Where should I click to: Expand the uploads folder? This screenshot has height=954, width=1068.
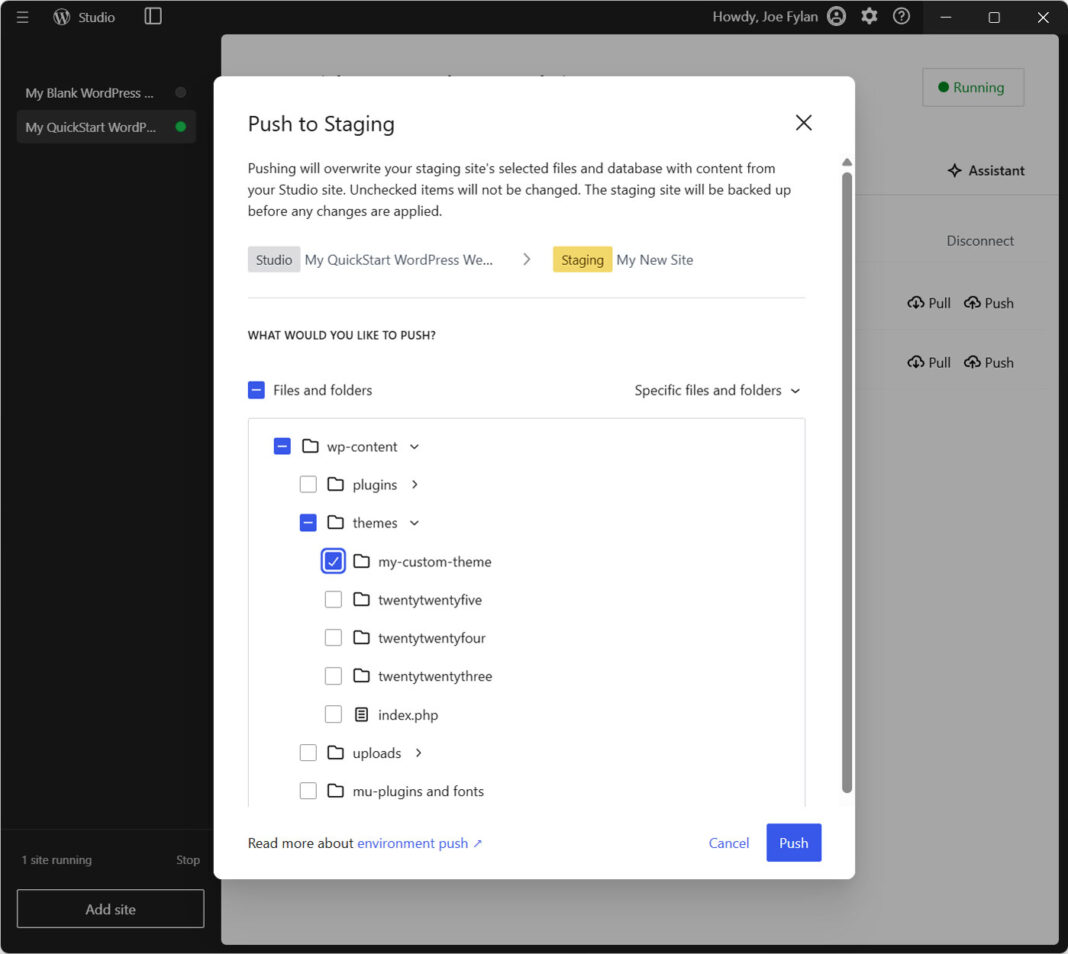419,752
